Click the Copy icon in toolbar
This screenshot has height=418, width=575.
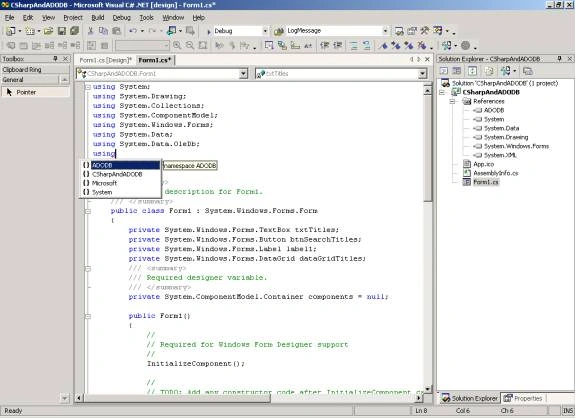pos(104,31)
